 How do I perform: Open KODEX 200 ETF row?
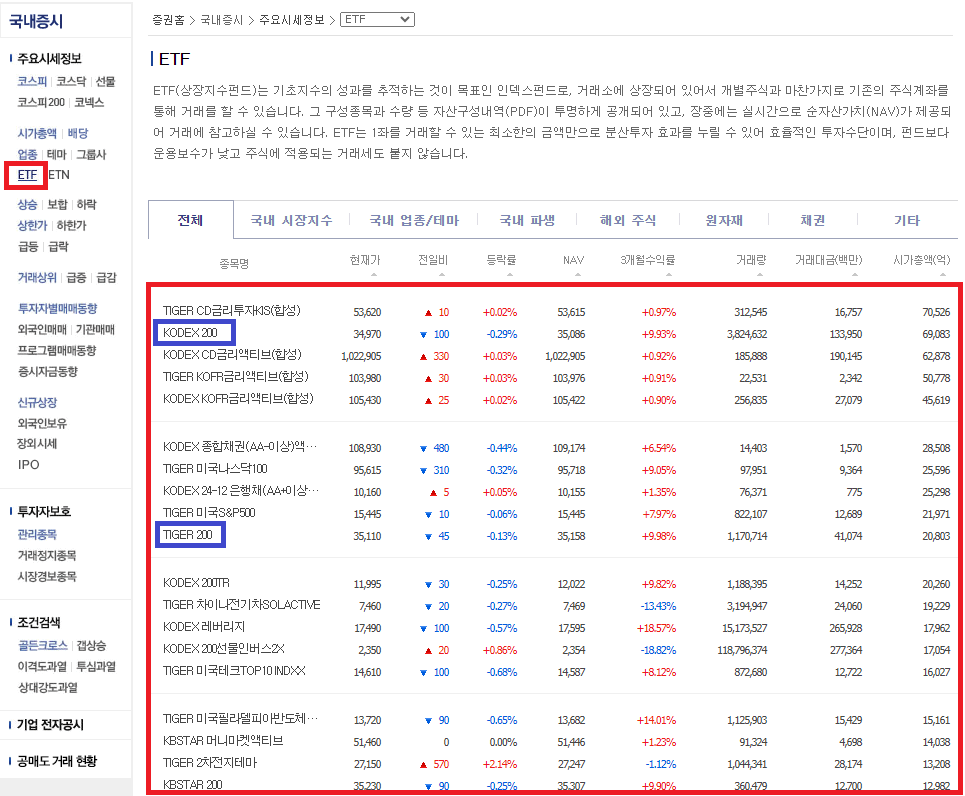pos(190,333)
